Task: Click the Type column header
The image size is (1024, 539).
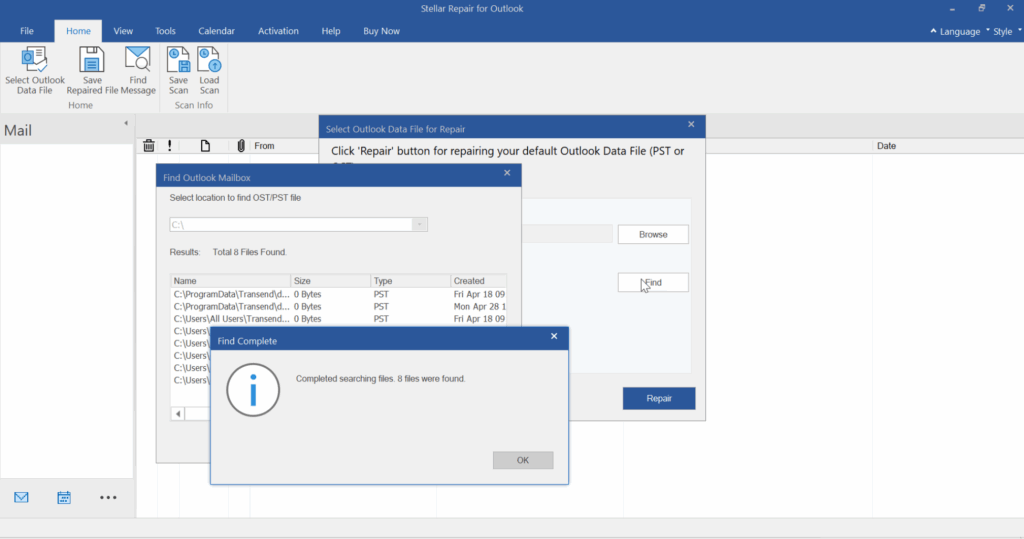Action: coord(410,281)
